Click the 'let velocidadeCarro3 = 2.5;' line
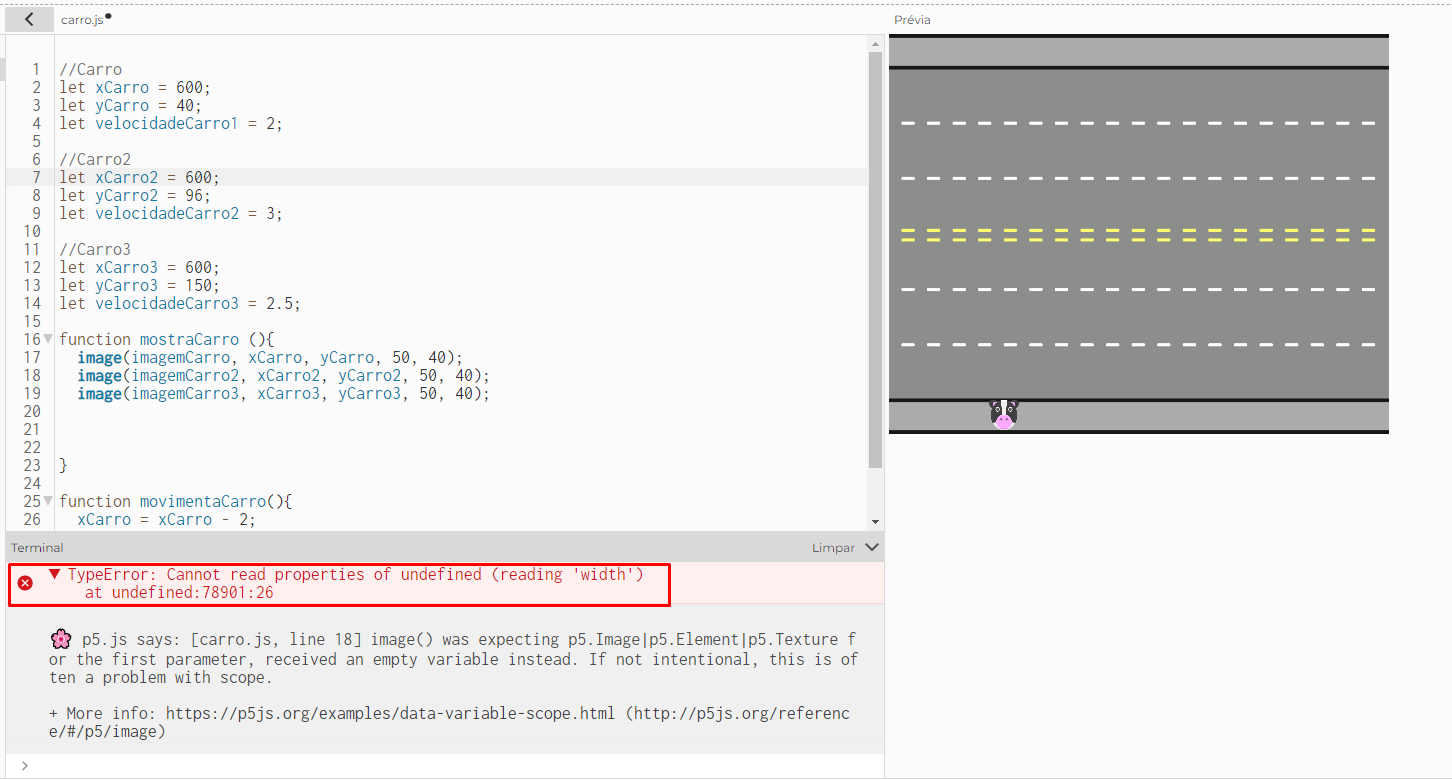The width and height of the screenshot is (1452, 780). 180,304
